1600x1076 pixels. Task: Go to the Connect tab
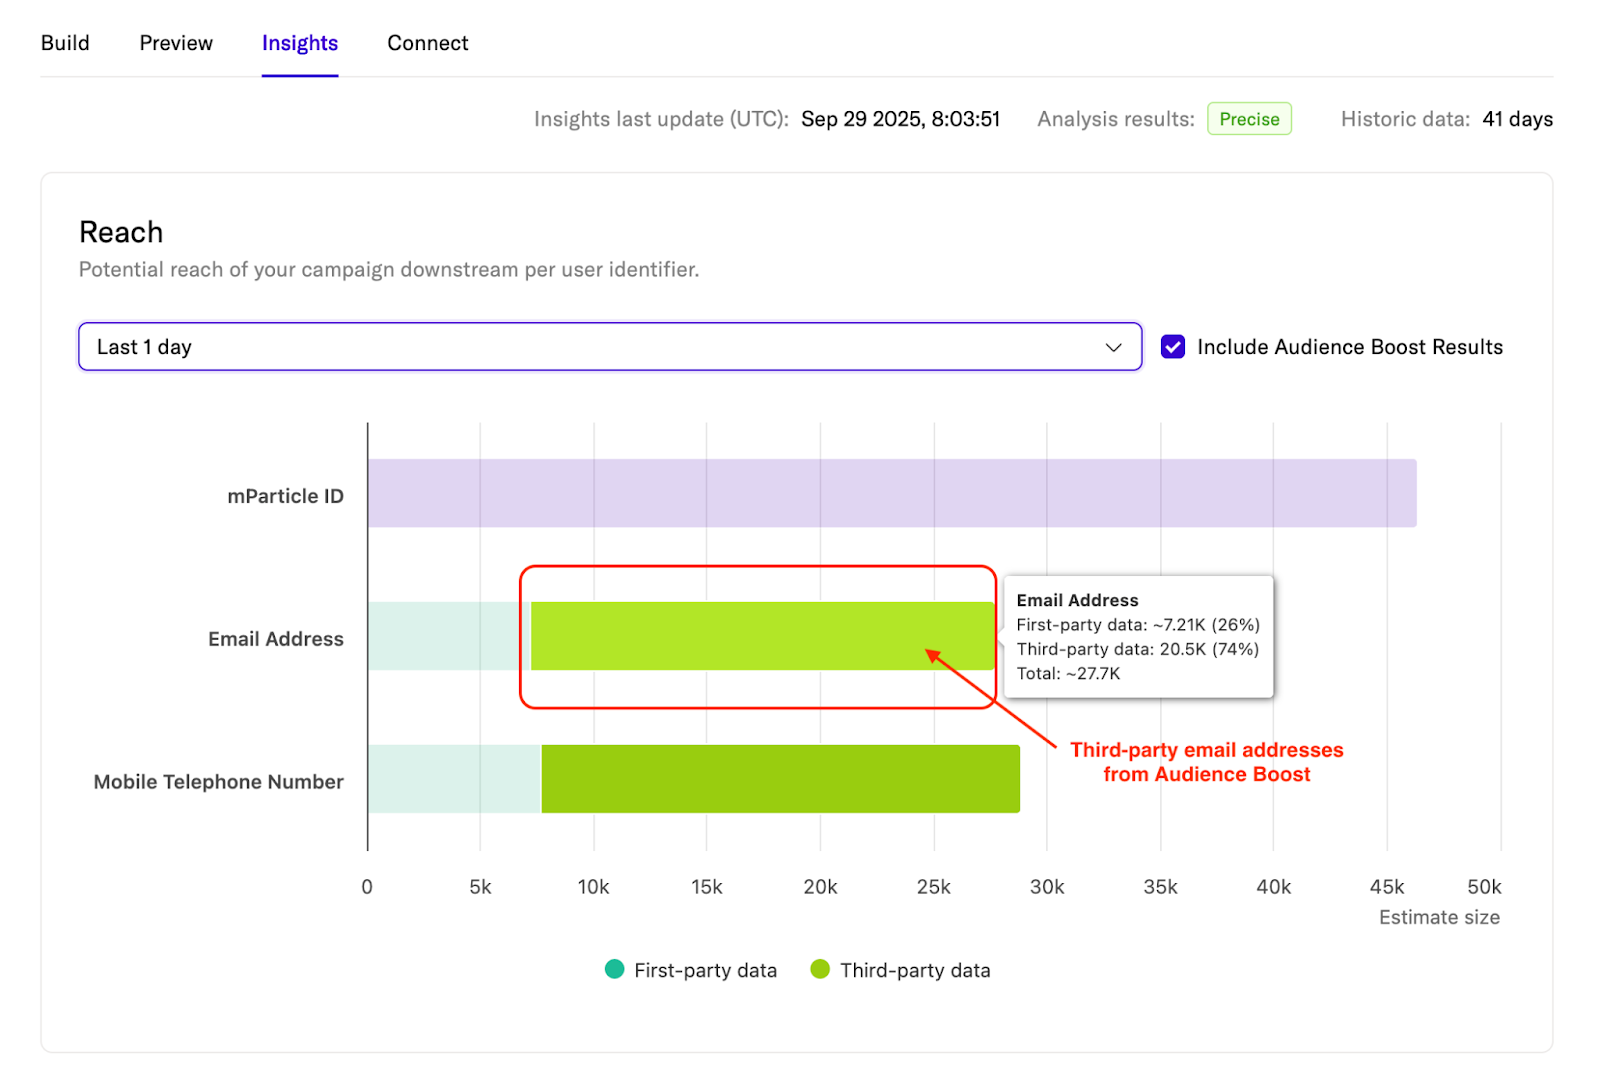coord(427,43)
